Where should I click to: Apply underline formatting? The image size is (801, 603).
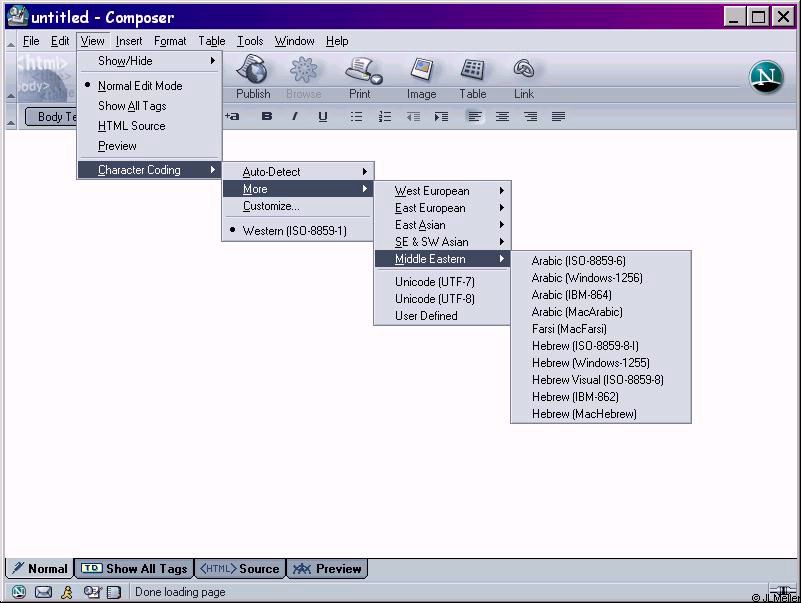(x=322, y=117)
